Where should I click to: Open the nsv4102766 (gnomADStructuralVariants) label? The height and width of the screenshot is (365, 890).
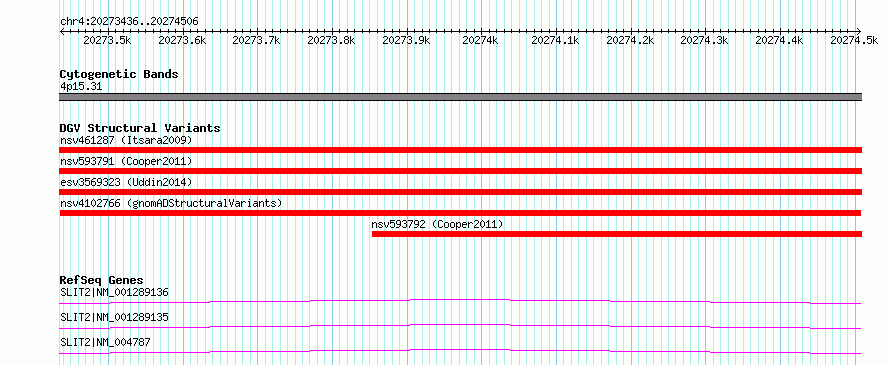(x=171, y=203)
